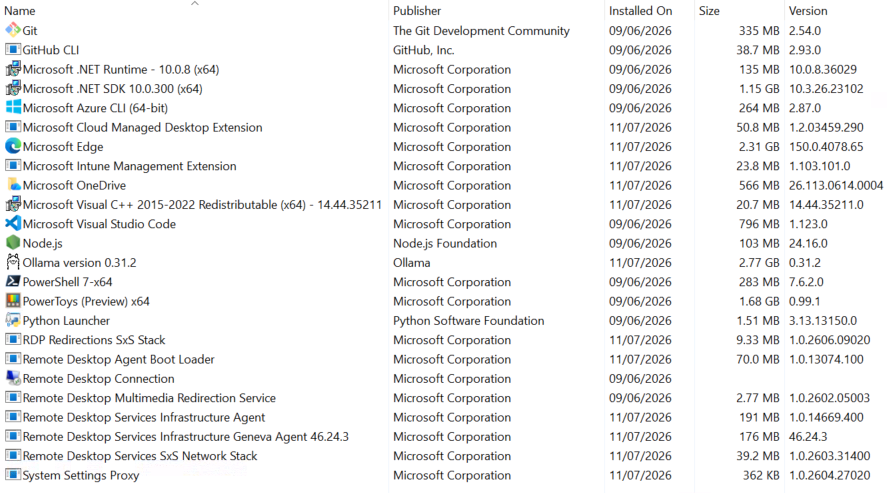Select Remote Desktop Multimedia Redirection Service name
The image size is (894, 493).
pyautogui.click(x=149, y=398)
